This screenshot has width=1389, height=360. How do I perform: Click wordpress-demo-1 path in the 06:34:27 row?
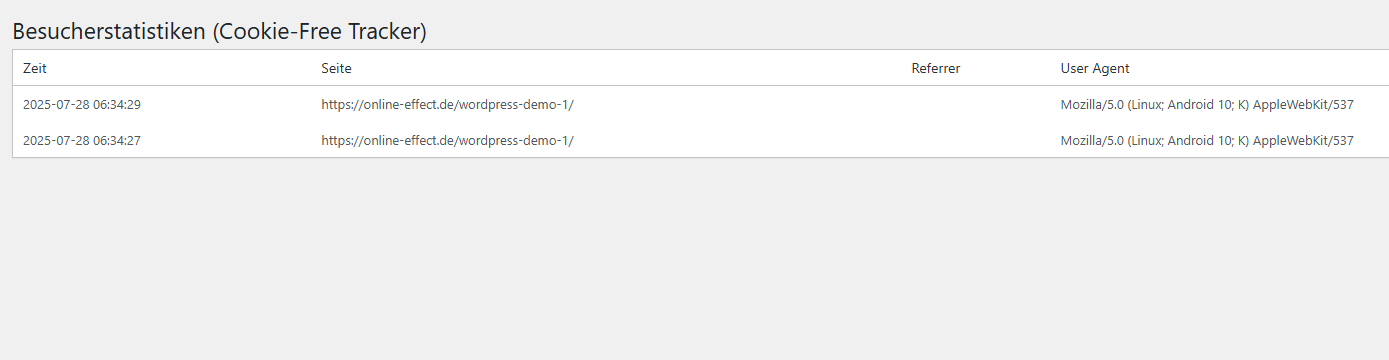[x=513, y=140]
